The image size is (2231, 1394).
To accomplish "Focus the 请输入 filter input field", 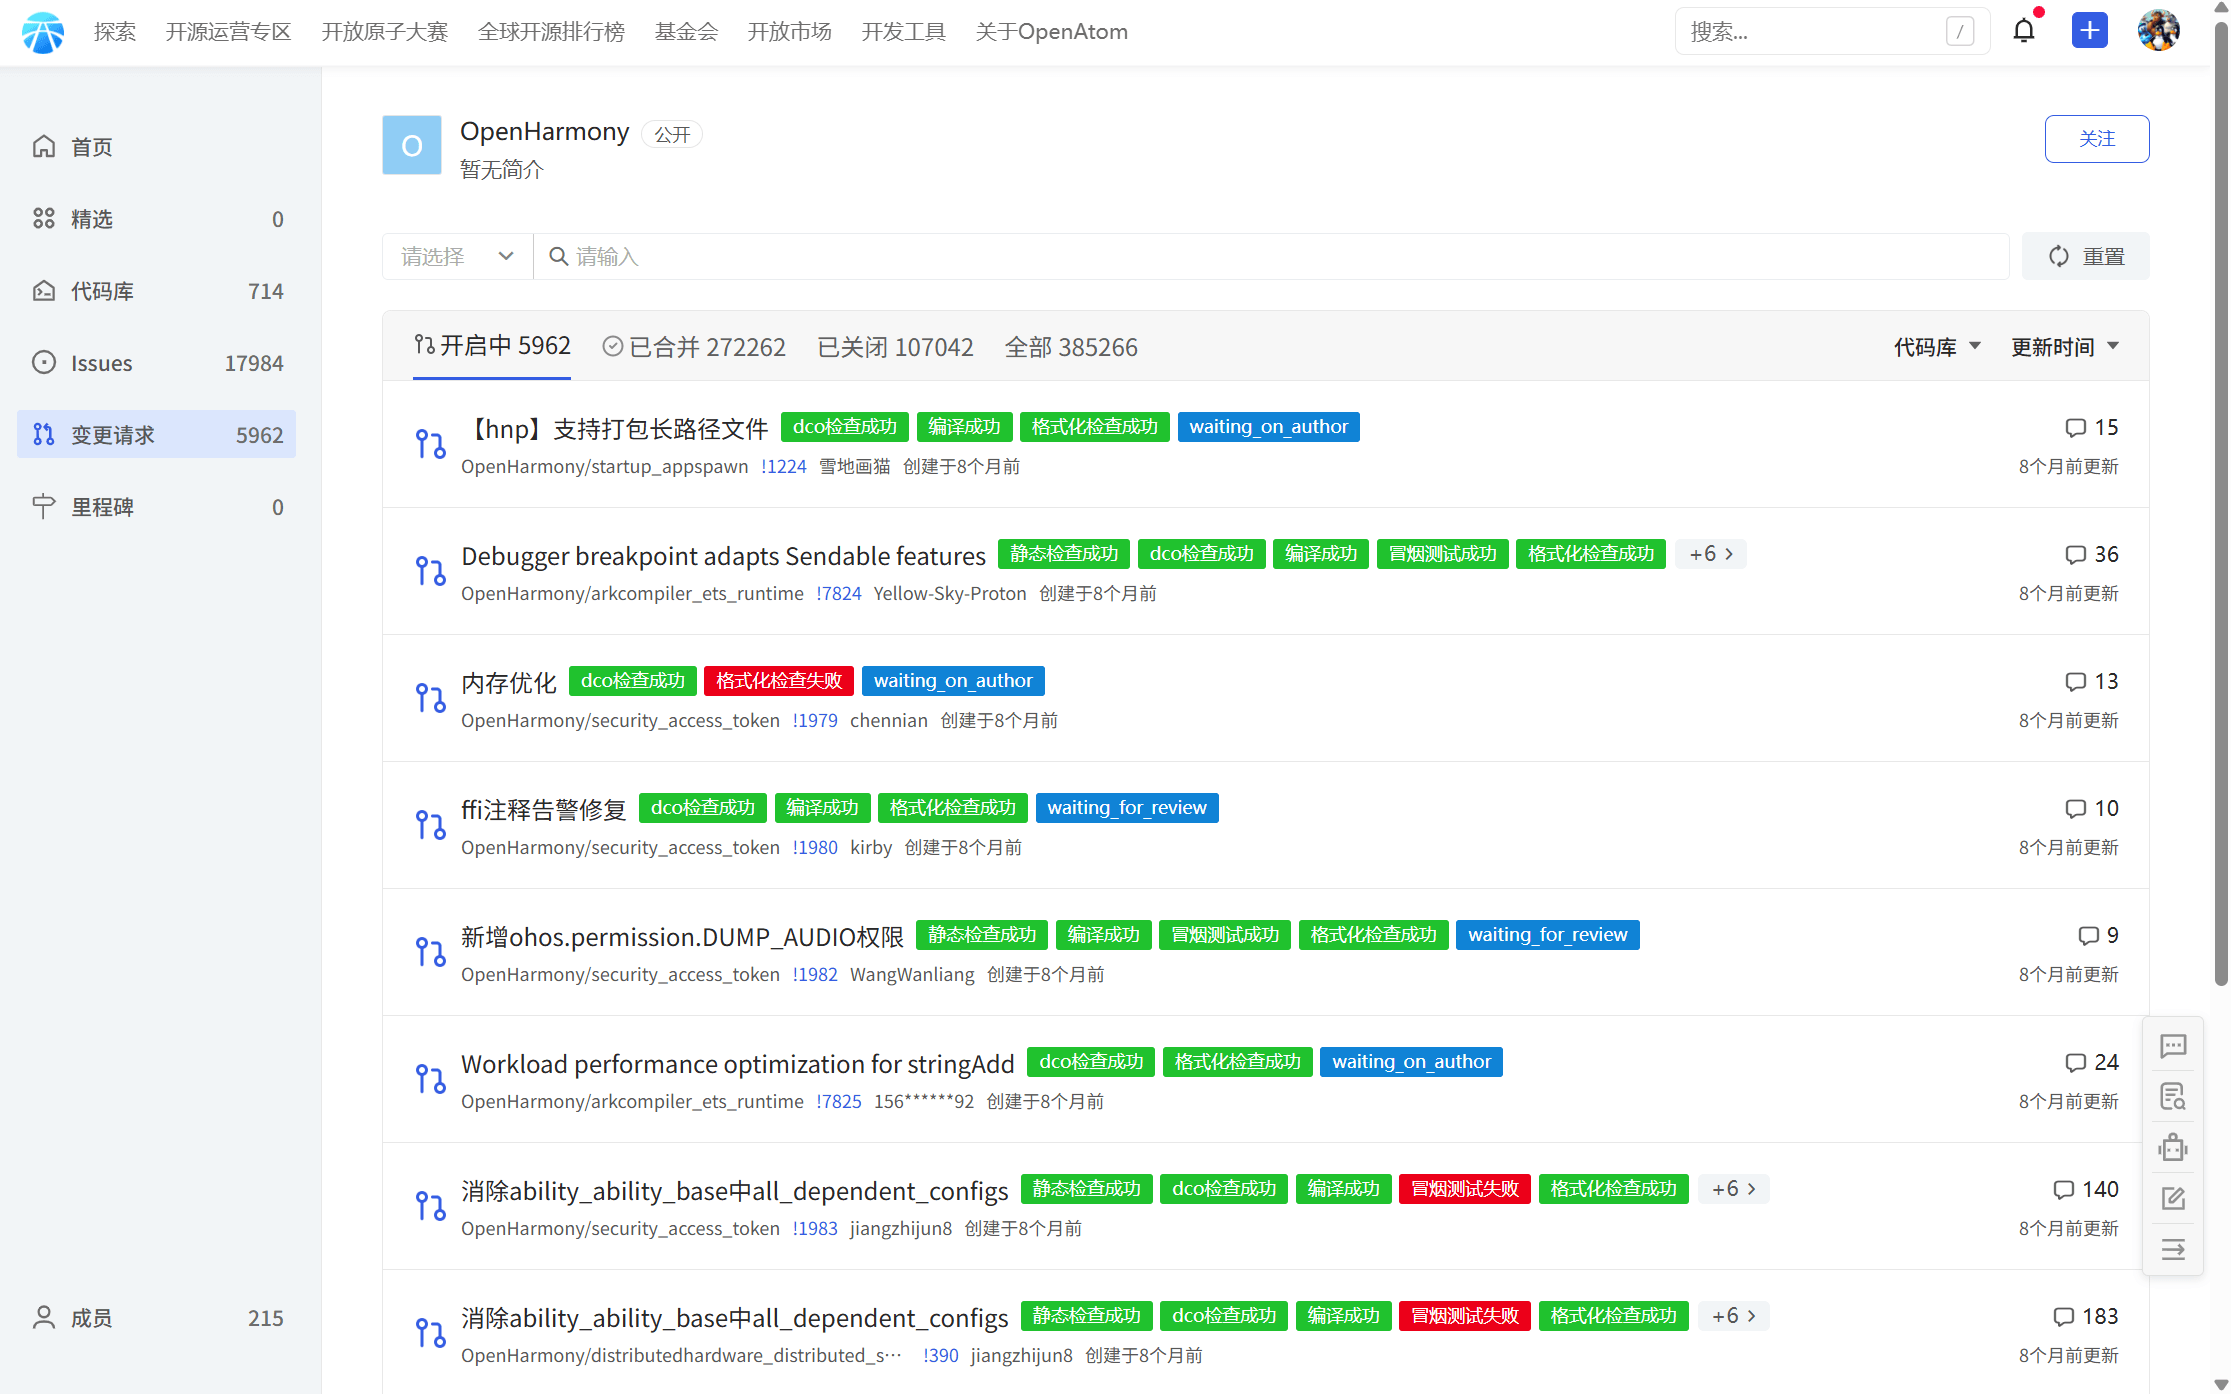I will point(1271,257).
